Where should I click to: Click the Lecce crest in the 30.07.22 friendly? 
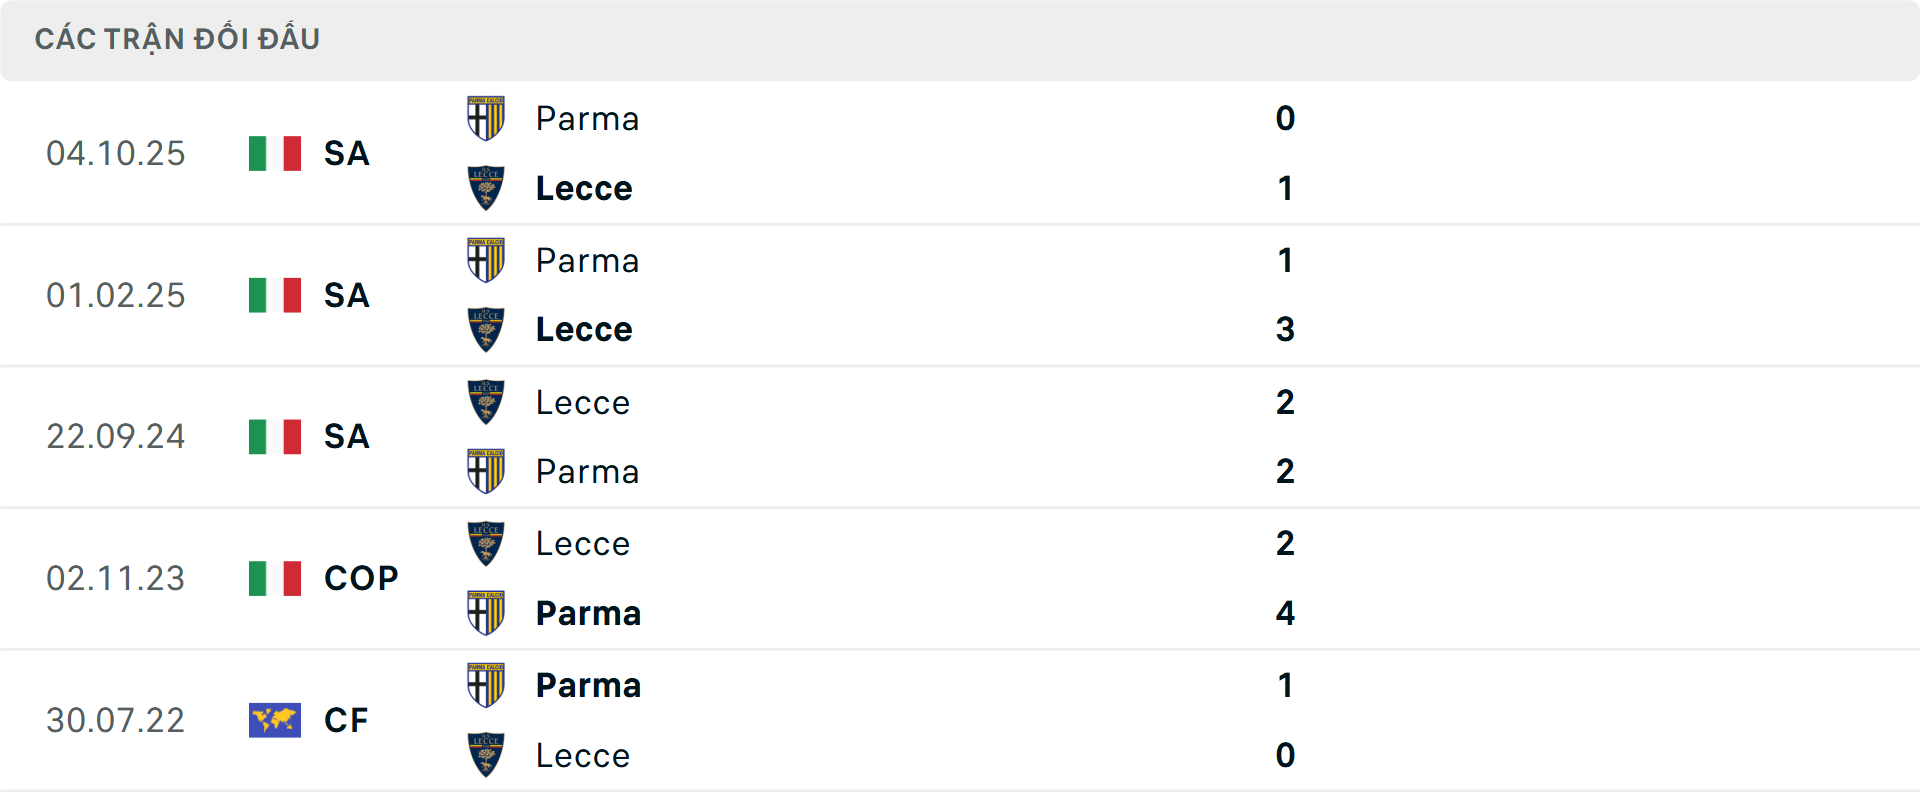pos(486,754)
